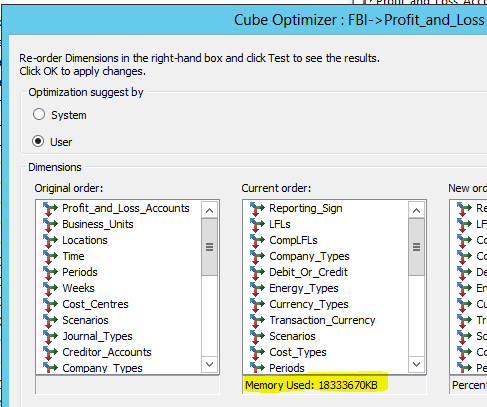
Task: Select Transaction_Currency in Current order list
Action: pos(322,320)
